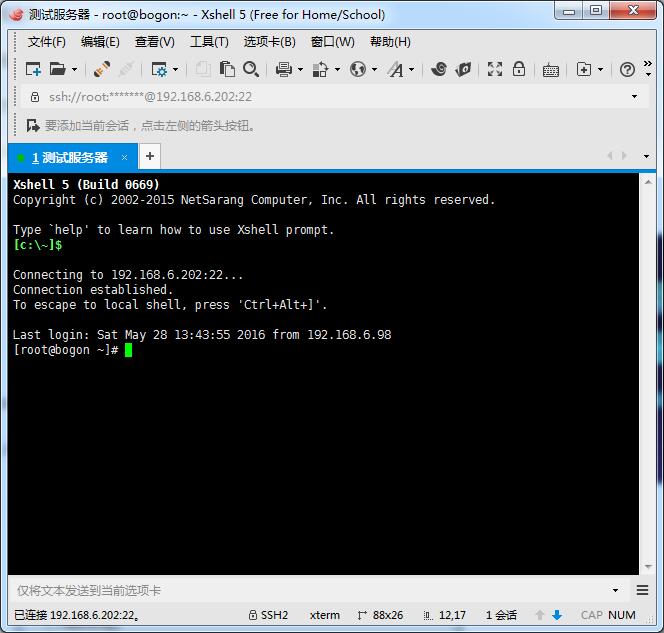Expand the file transfer dropdown arrow
664x633 pixels.
[338, 69]
